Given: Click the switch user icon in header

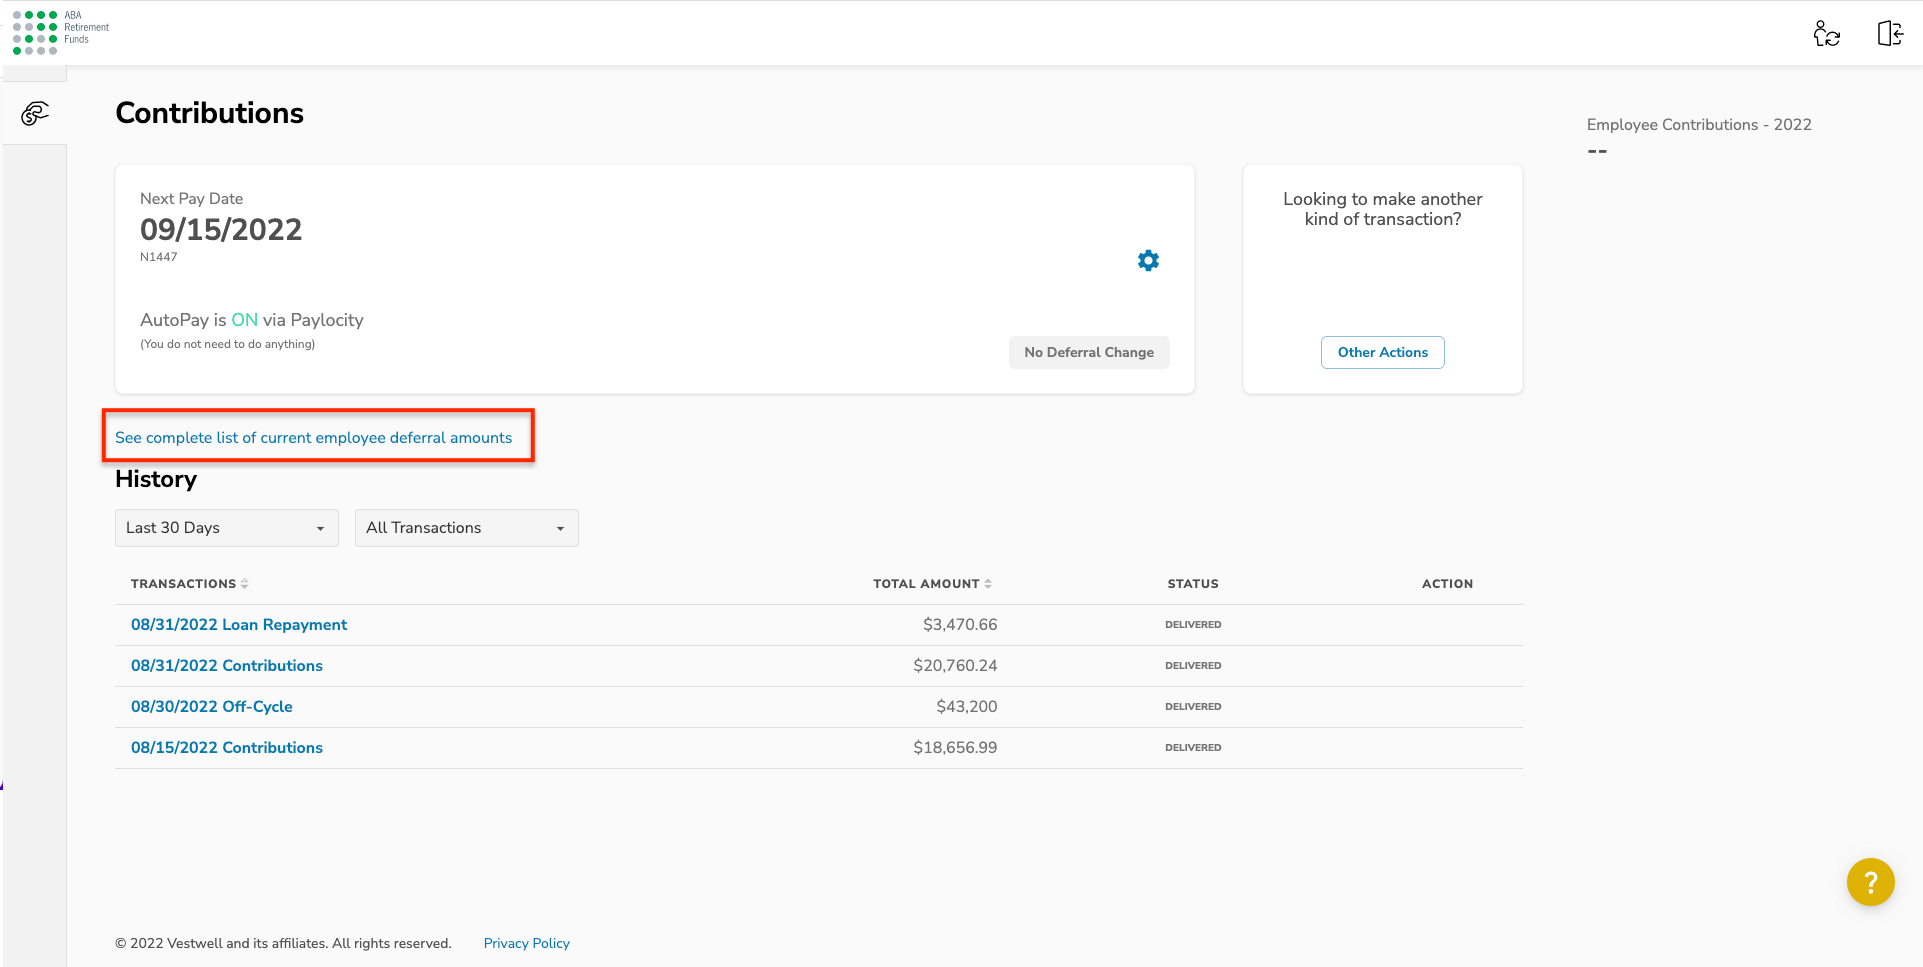Looking at the screenshot, I should (x=1827, y=34).
